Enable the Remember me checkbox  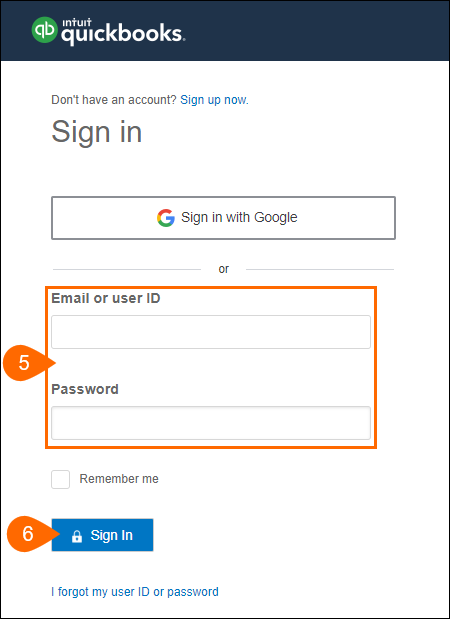coord(60,479)
